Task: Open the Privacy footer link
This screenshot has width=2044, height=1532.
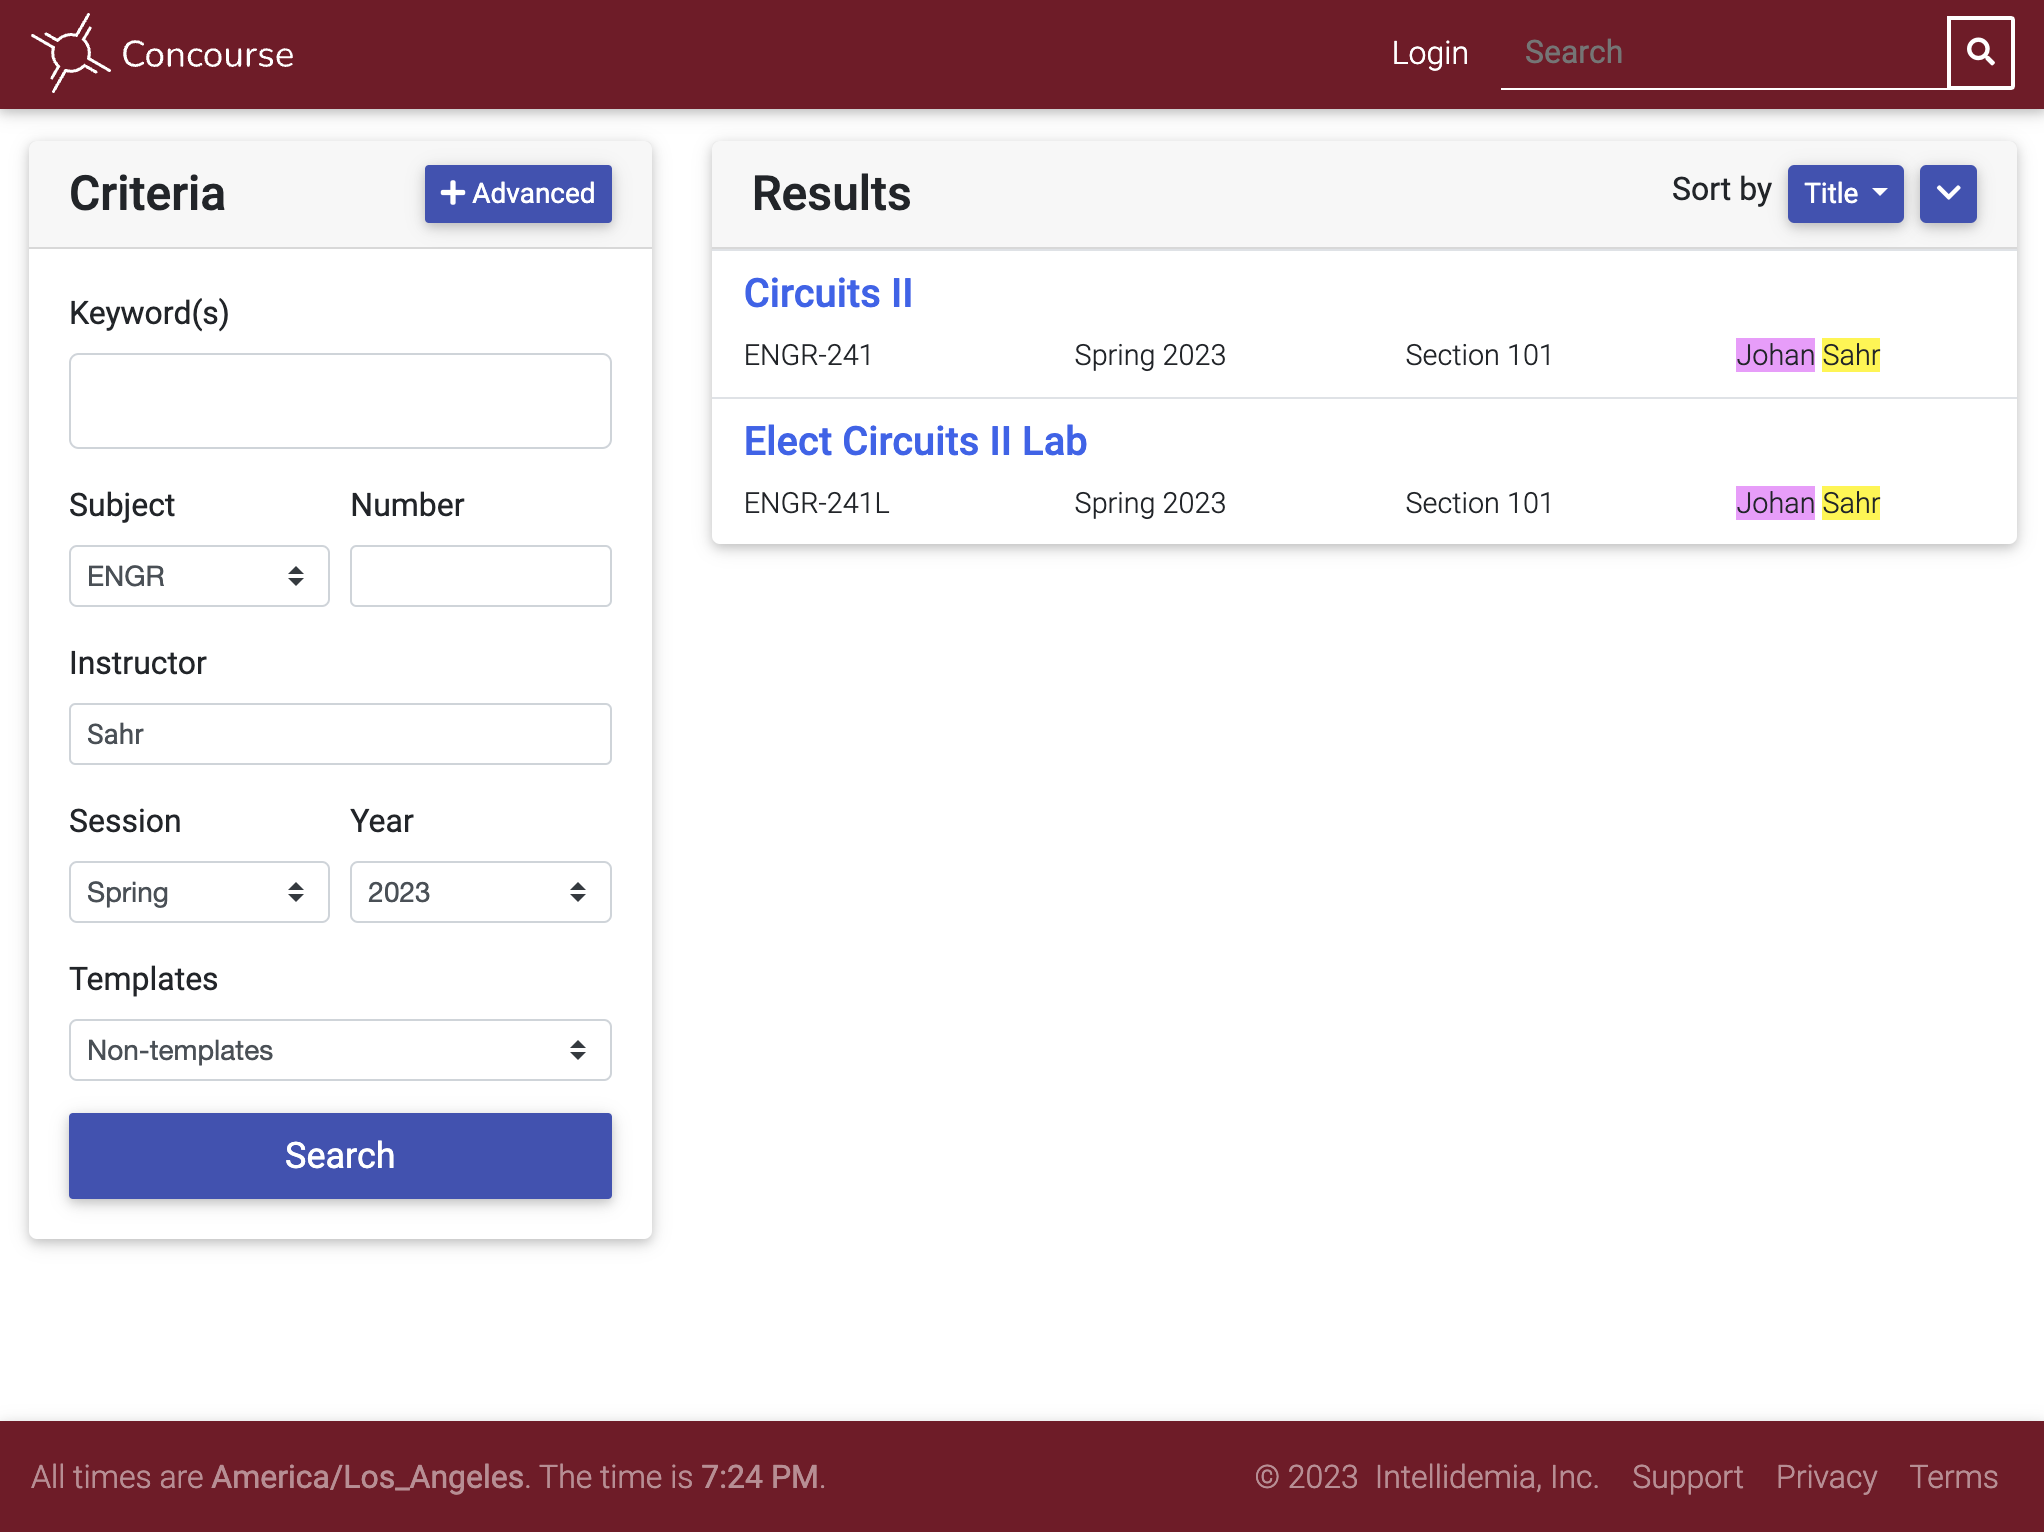Action: coord(1826,1477)
